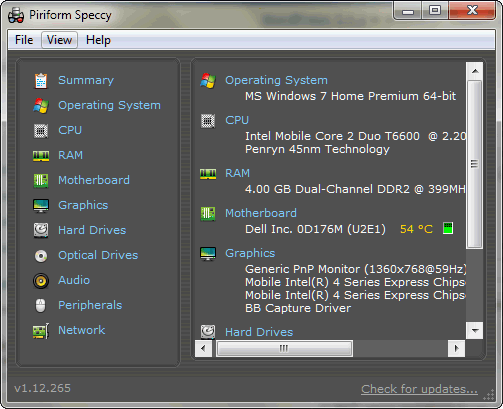Click the Motherboard icon in sidebar
This screenshot has width=503, height=409.
[41, 181]
